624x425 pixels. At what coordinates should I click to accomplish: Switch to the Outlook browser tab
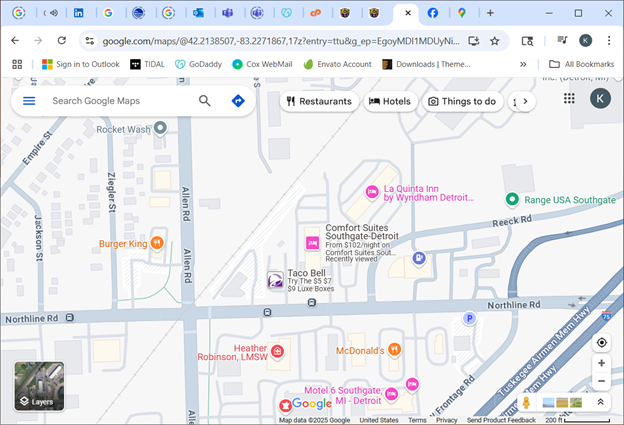(198, 13)
